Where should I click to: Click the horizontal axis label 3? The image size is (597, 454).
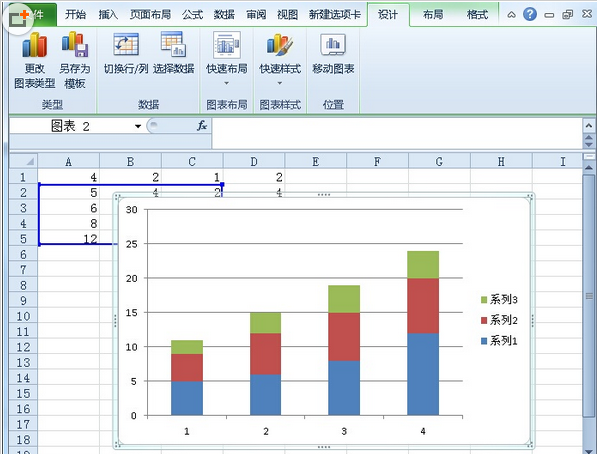coord(344,431)
